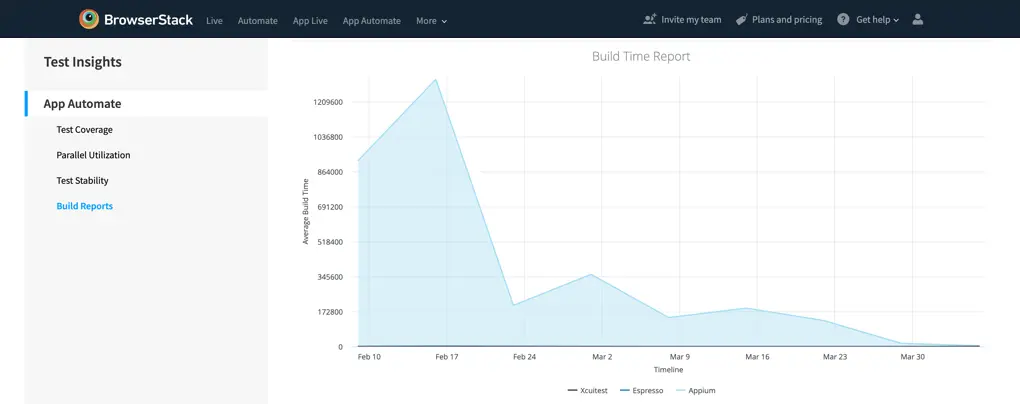Open App Live from navigation bar
The width and height of the screenshot is (1020, 404).
310,20
